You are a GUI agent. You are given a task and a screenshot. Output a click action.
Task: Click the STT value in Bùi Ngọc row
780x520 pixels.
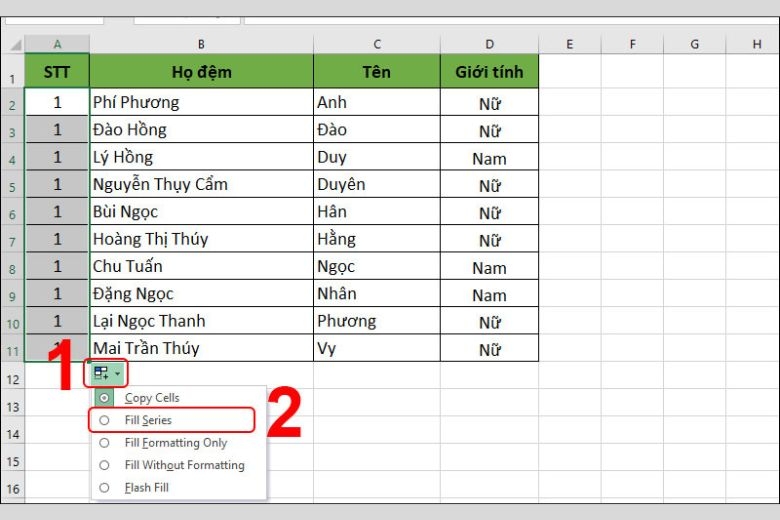pos(57,211)
